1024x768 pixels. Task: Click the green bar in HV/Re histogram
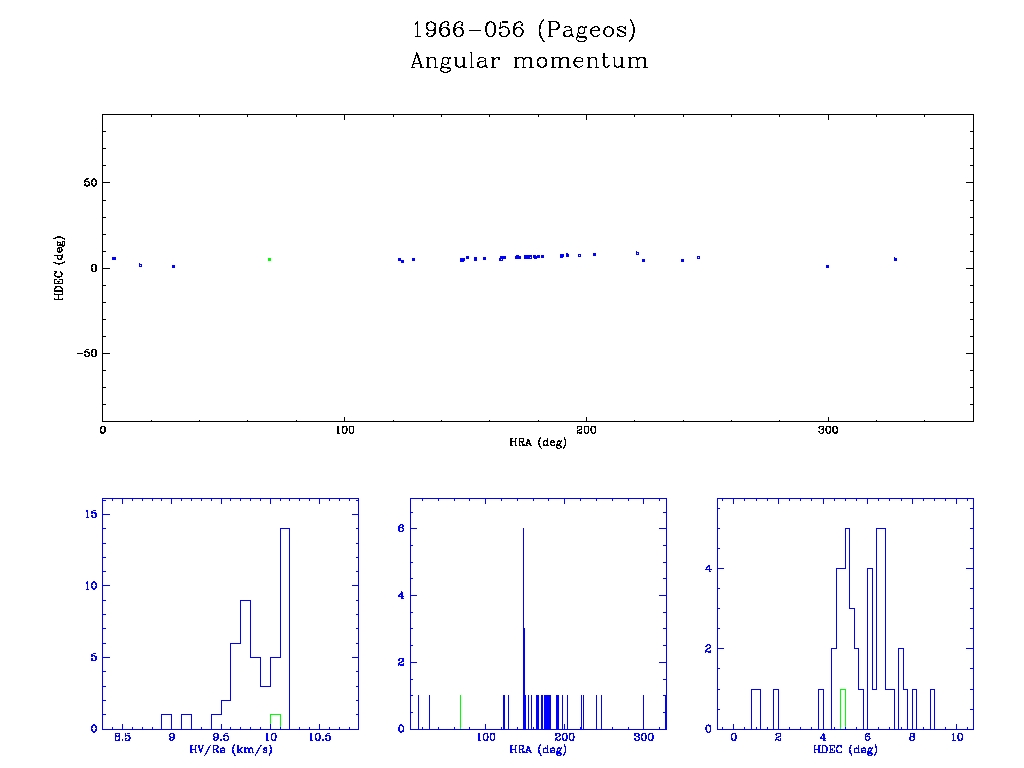tap(275, 721)
